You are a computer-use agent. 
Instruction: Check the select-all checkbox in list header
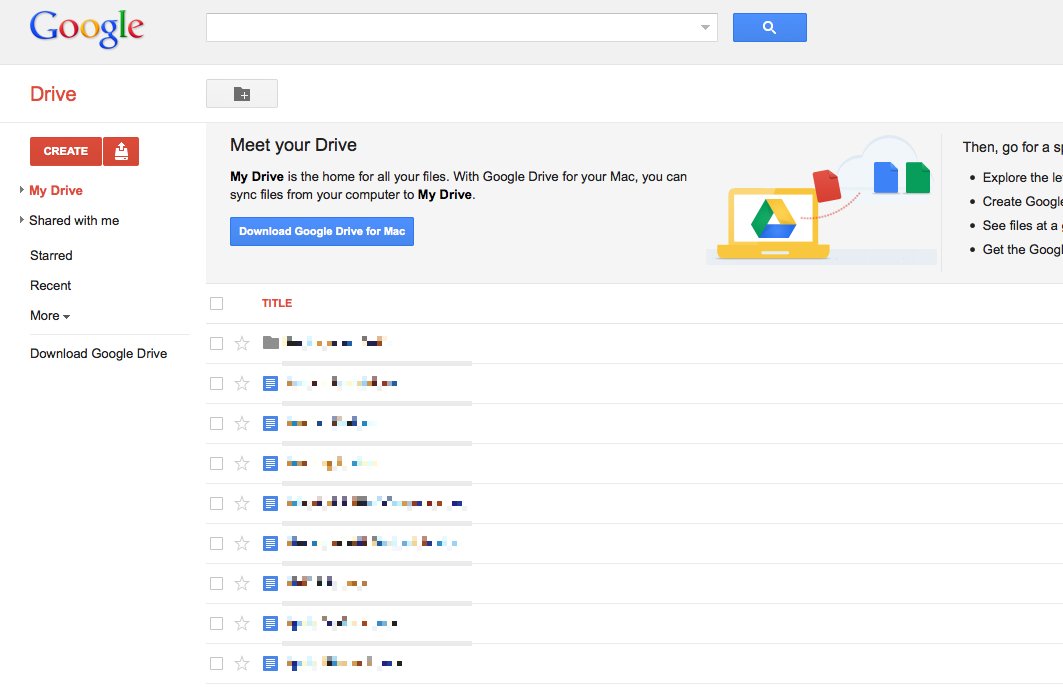pyautogui.click(x=216, y=302)
